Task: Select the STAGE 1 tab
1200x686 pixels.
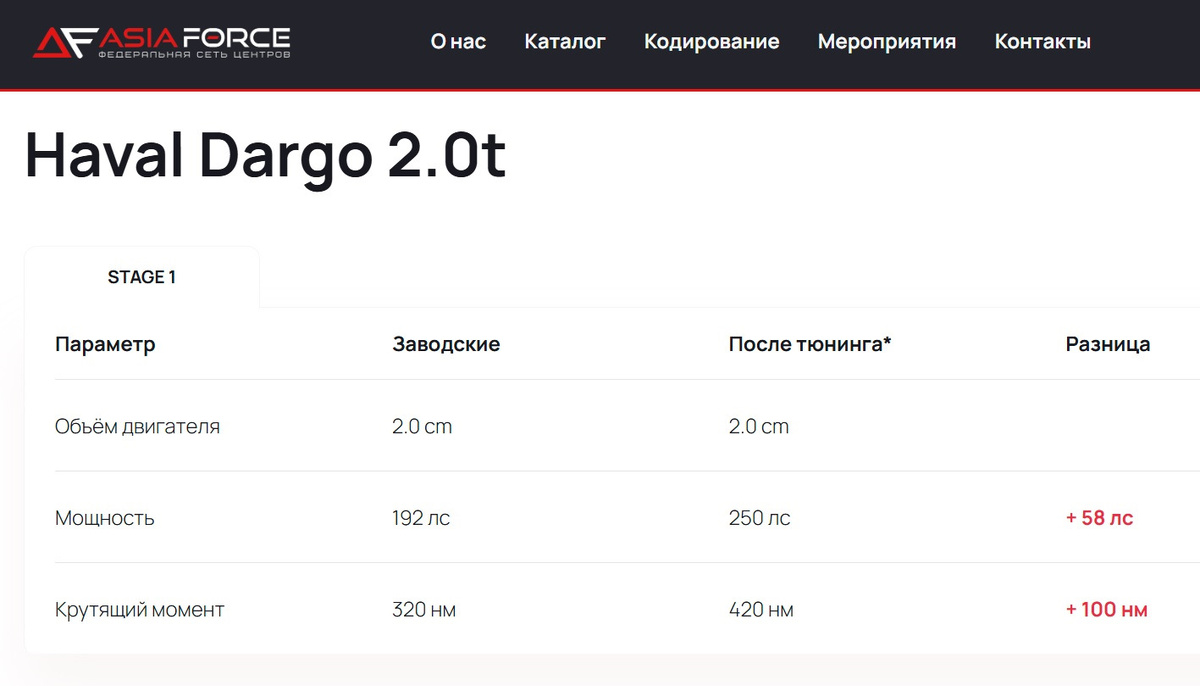Action: 142,277
